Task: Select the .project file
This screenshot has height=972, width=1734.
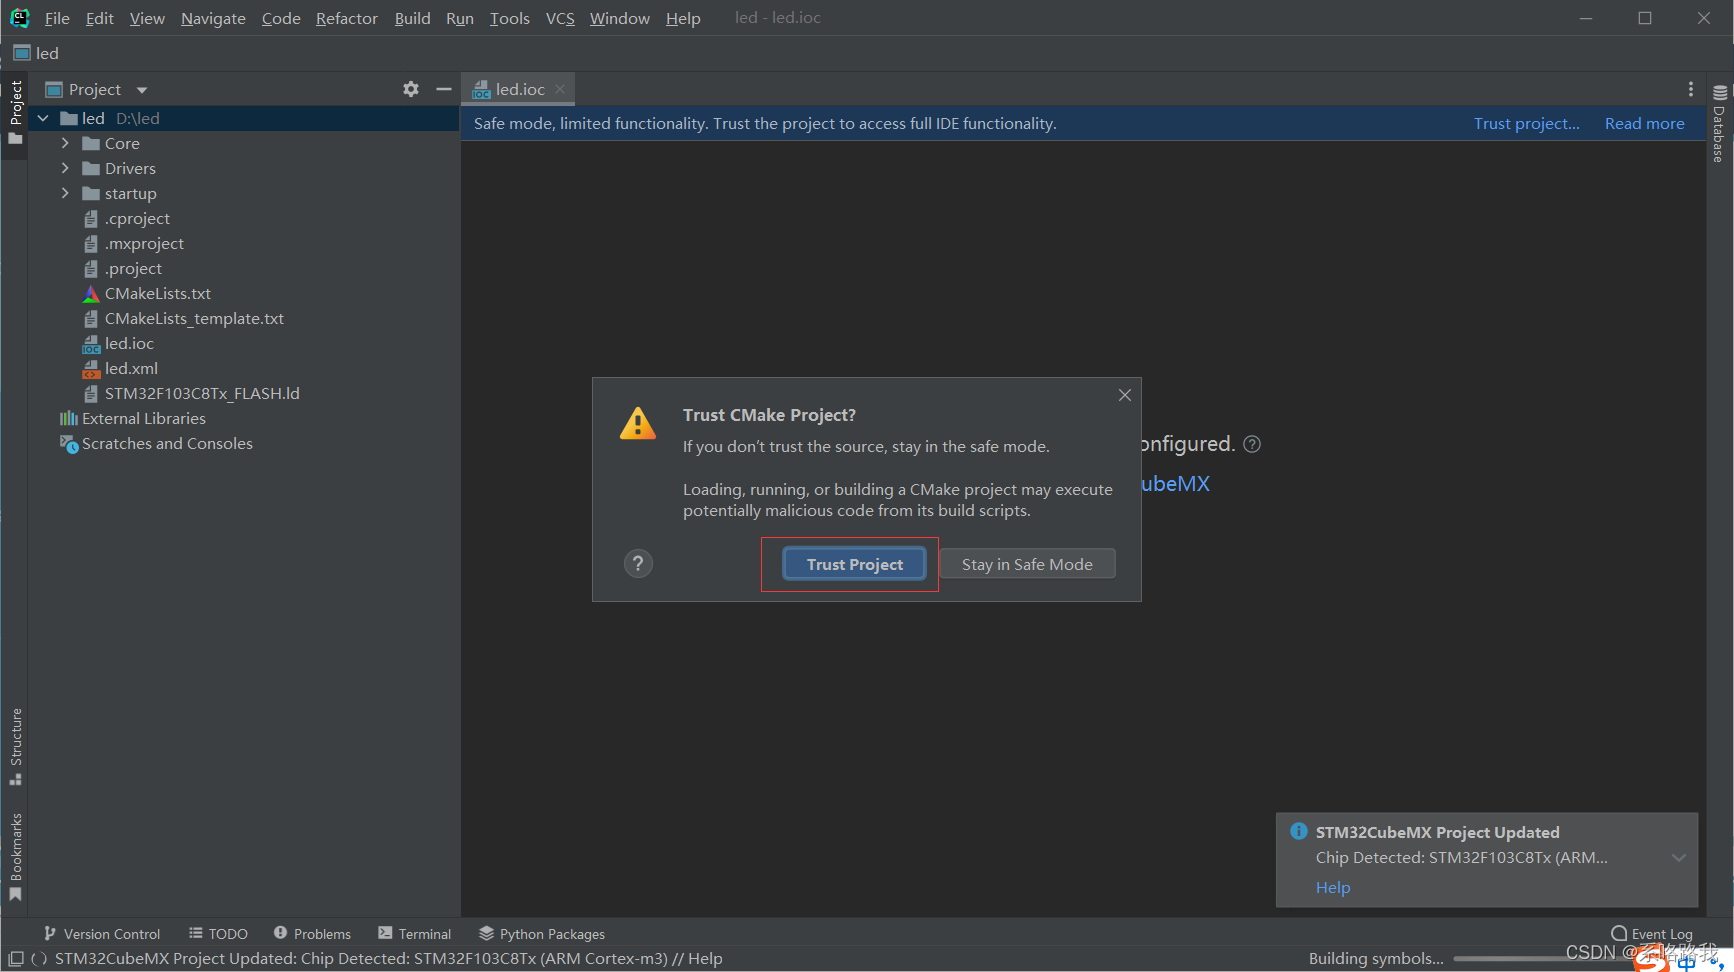Action: pyautogui.click(x=133, y=269)
